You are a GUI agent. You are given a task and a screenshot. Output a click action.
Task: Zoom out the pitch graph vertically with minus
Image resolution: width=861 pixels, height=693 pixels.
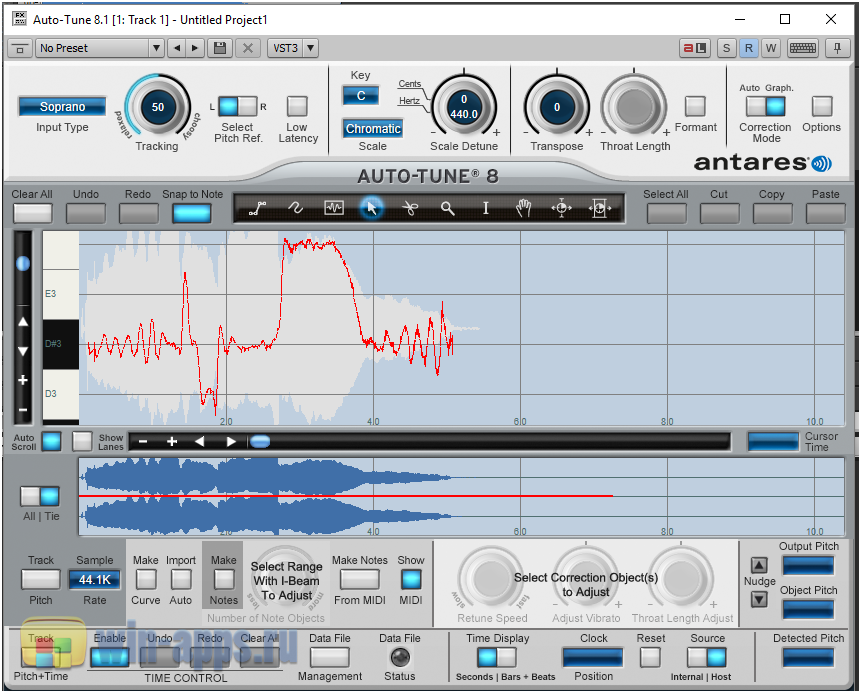click(23, 410)
